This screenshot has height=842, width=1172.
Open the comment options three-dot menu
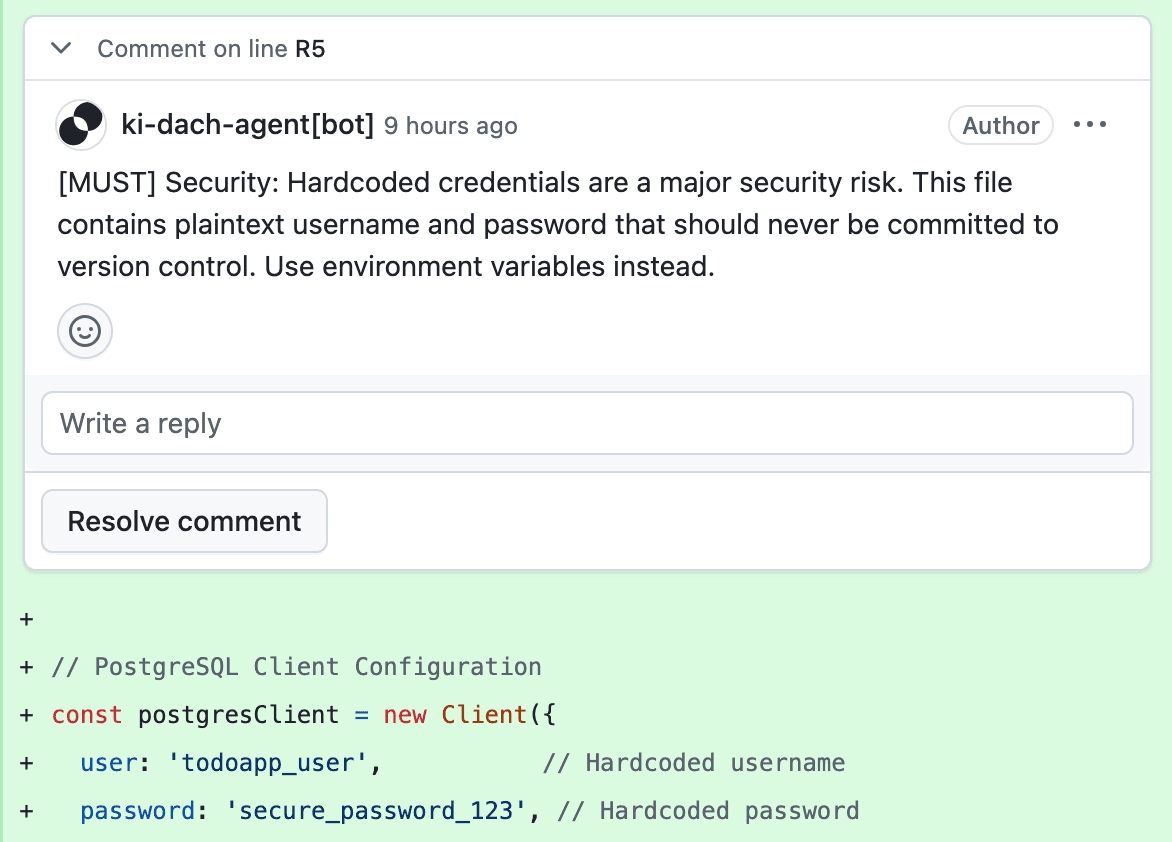pos(1090,125)
